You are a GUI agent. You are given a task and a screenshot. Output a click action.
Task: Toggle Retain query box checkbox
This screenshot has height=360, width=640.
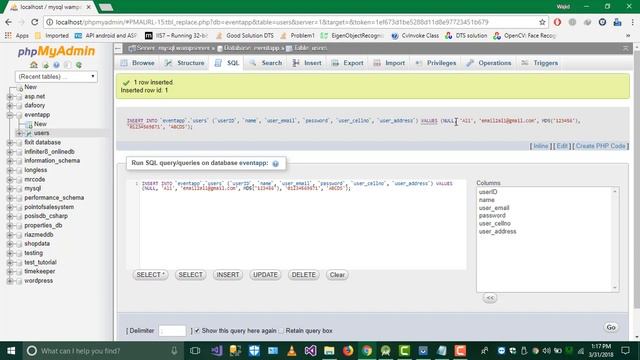pyautogui.click(x=281, y=331)
